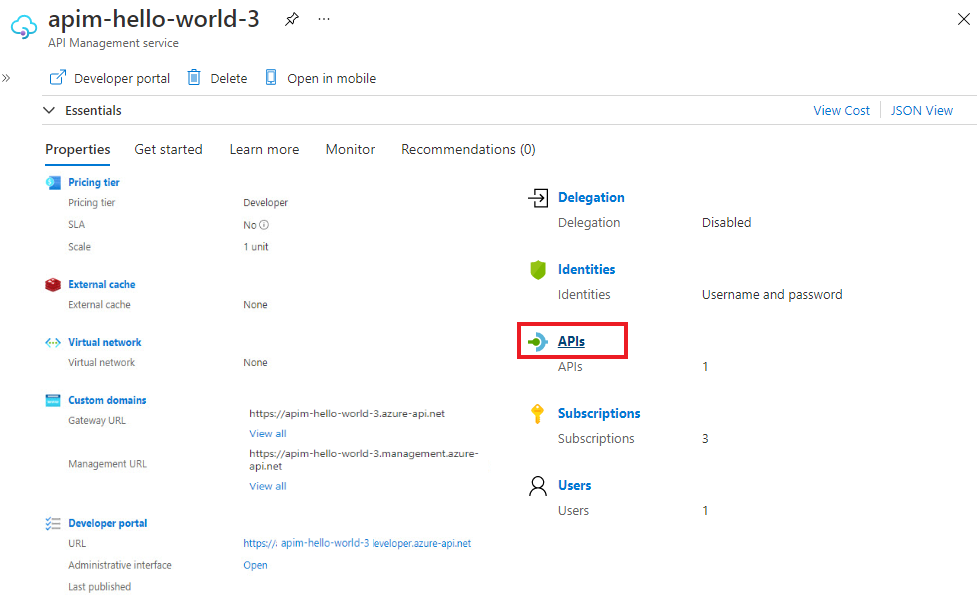The width and height of the screenshot is (977, 605).
Task: Click the Developer portal toolbar icon
Action: pos(57,78)
